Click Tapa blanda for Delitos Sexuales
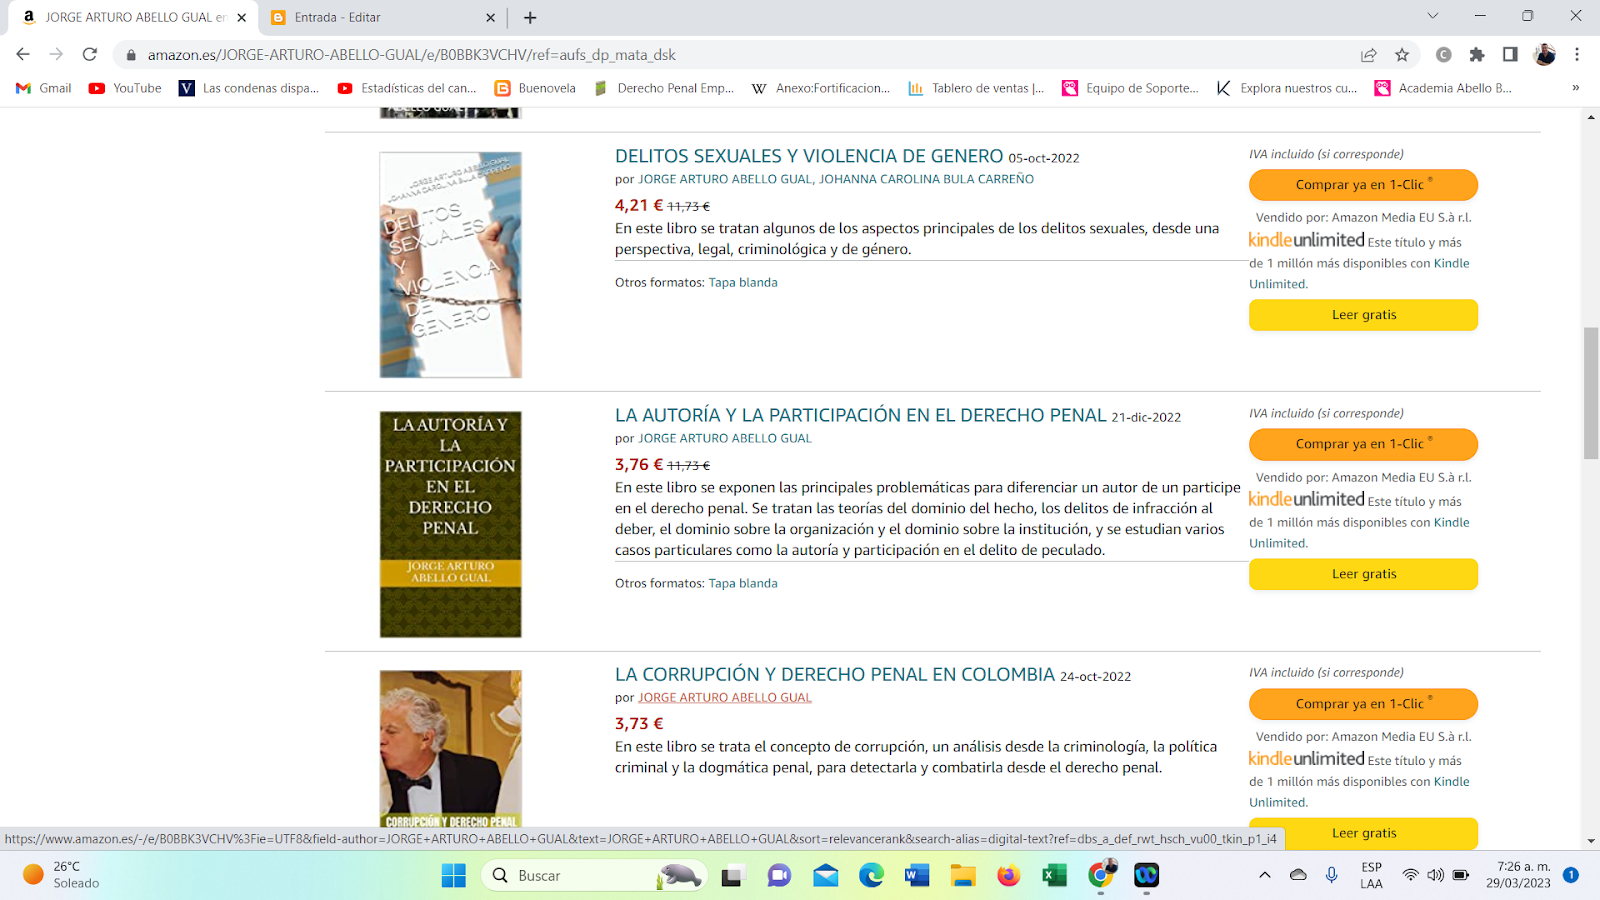1600x900 pixels. click(x=743, y=282)
